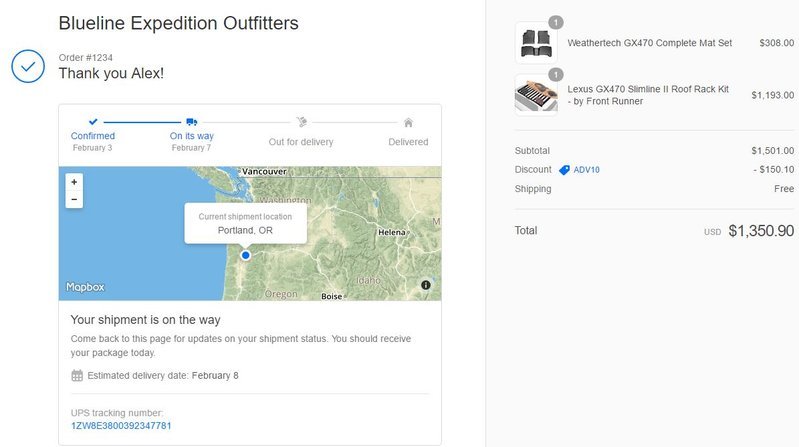
Task: Click the Confirmed checkmark step icon
Action: coord(93,122)
